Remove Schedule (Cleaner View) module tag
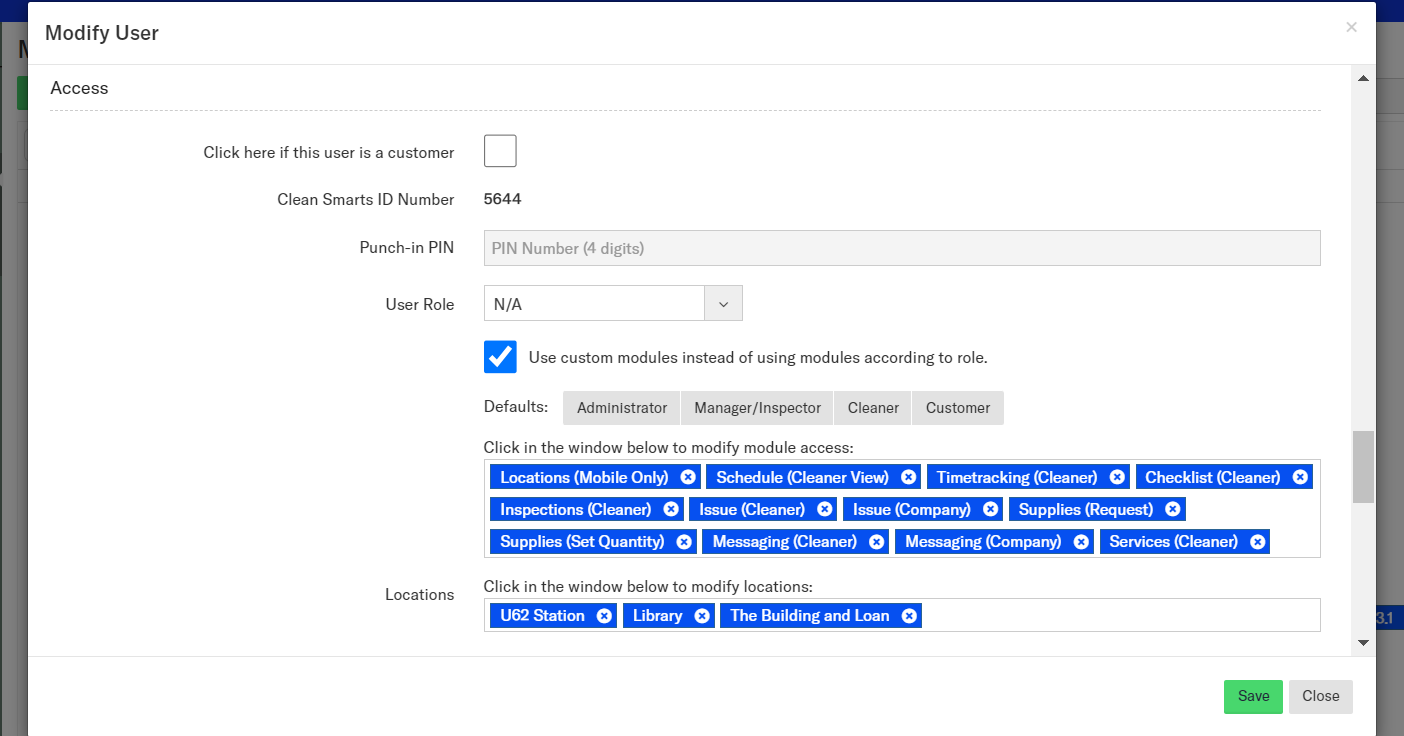Screen dimensions: 1404x736 908,477
